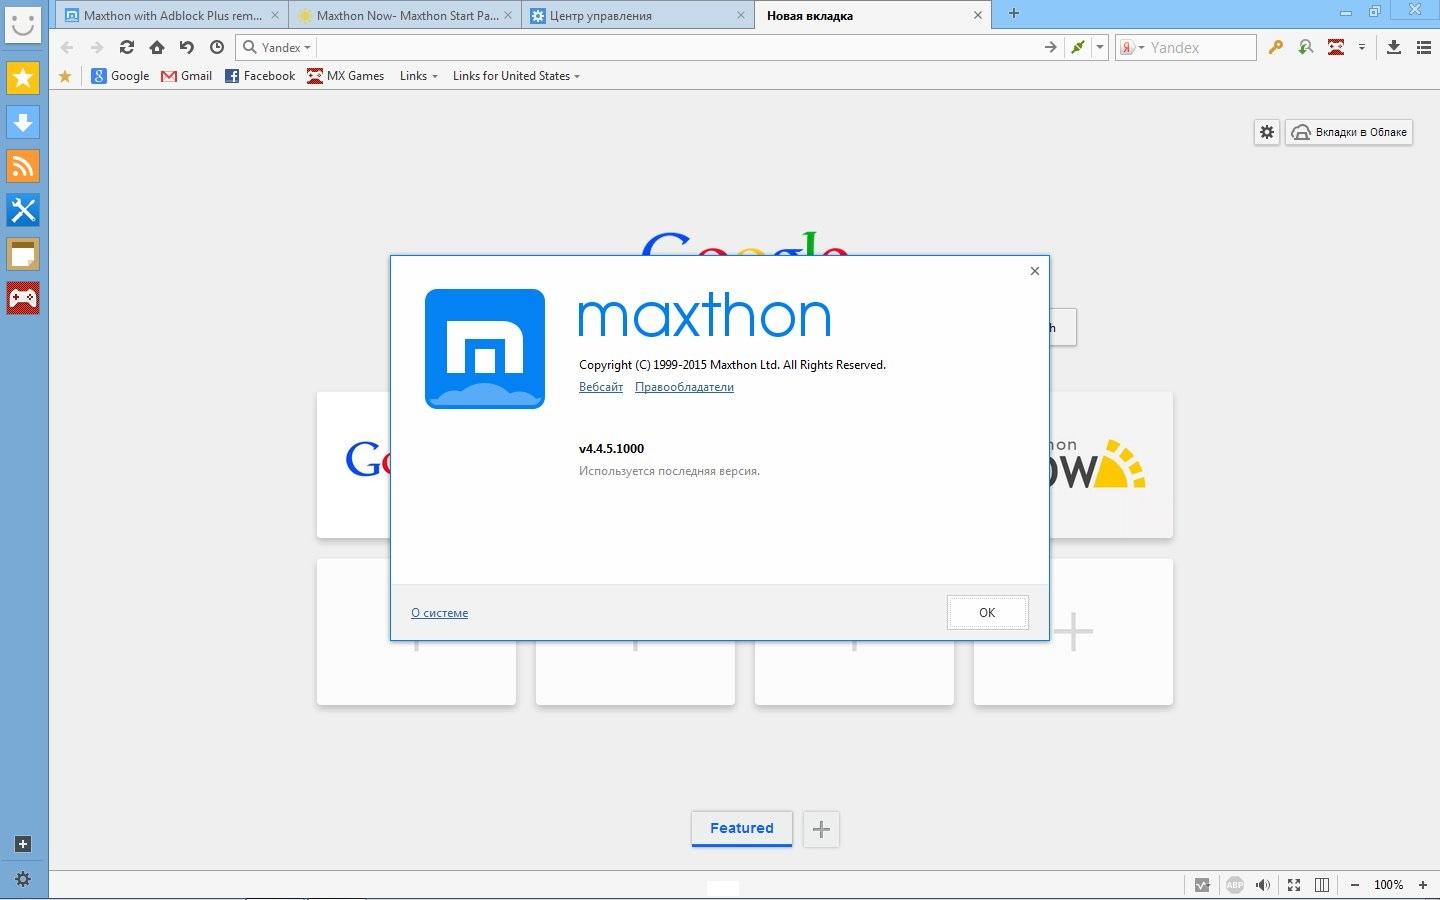This screenshot has width=1440, height=900.
Task: Open the Вебсайт link in the dialog
Action: [601, 387]
